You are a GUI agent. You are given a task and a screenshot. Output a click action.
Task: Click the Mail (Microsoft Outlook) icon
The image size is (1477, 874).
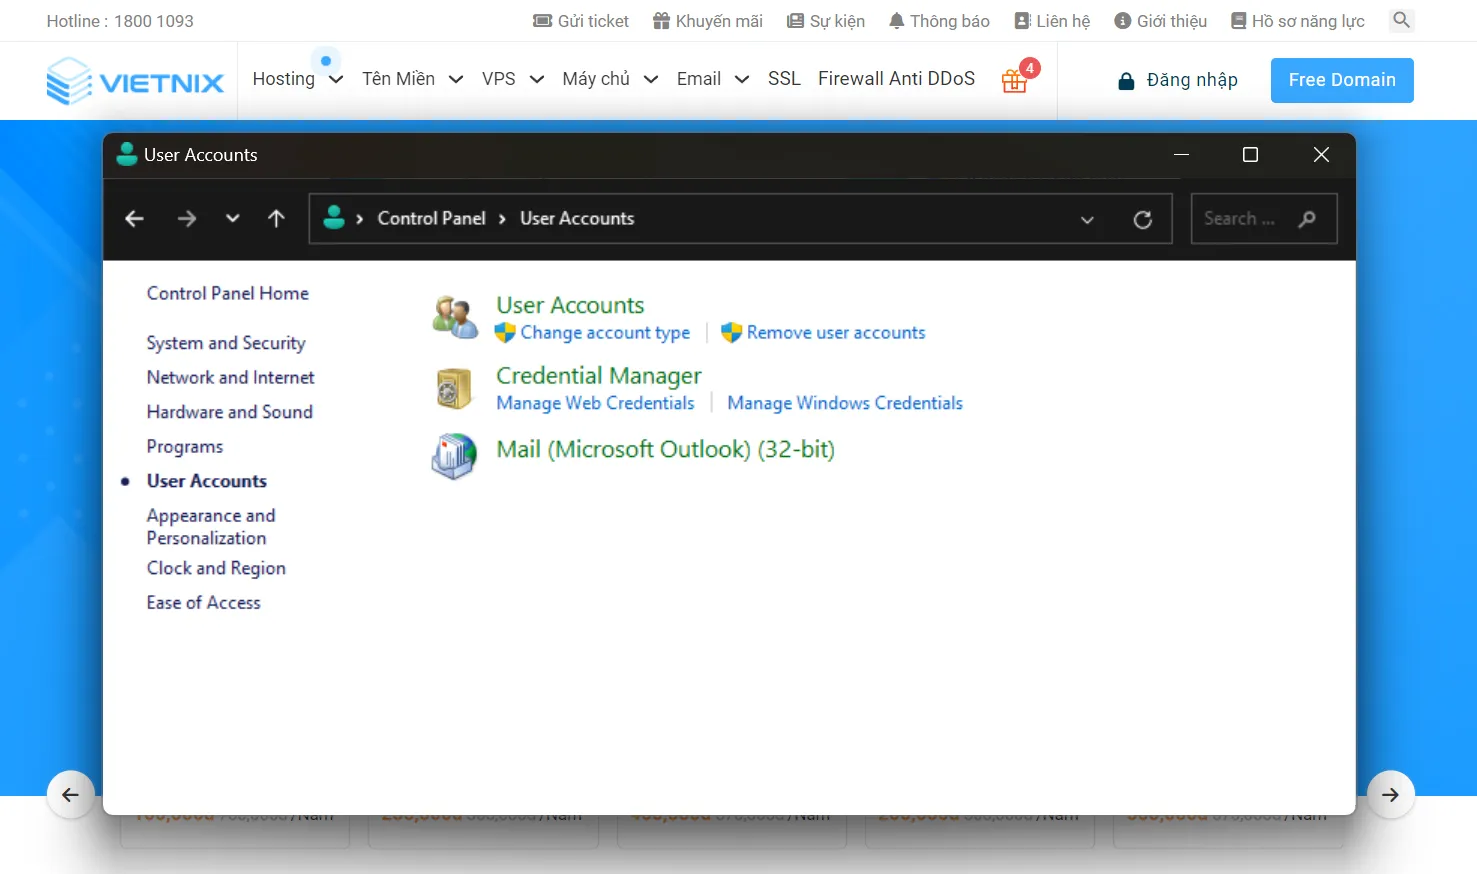tap(454, 455)
